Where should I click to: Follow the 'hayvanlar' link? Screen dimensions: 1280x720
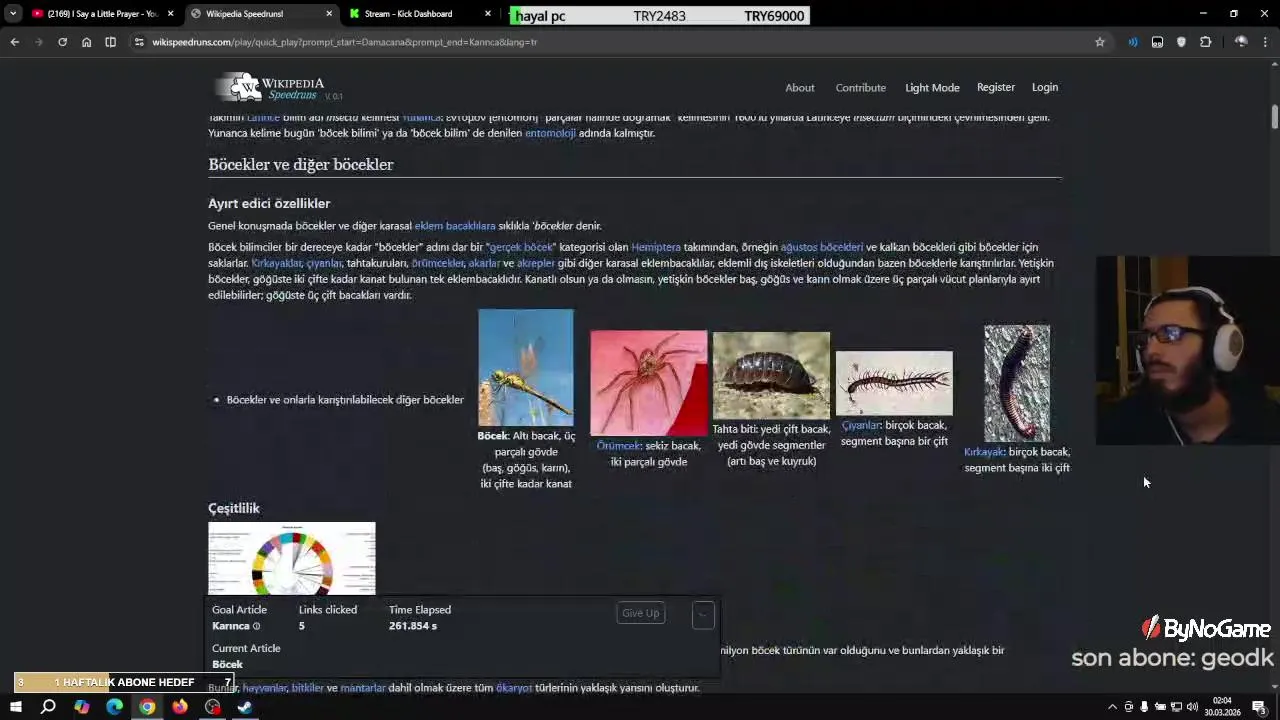click(264, 688)
